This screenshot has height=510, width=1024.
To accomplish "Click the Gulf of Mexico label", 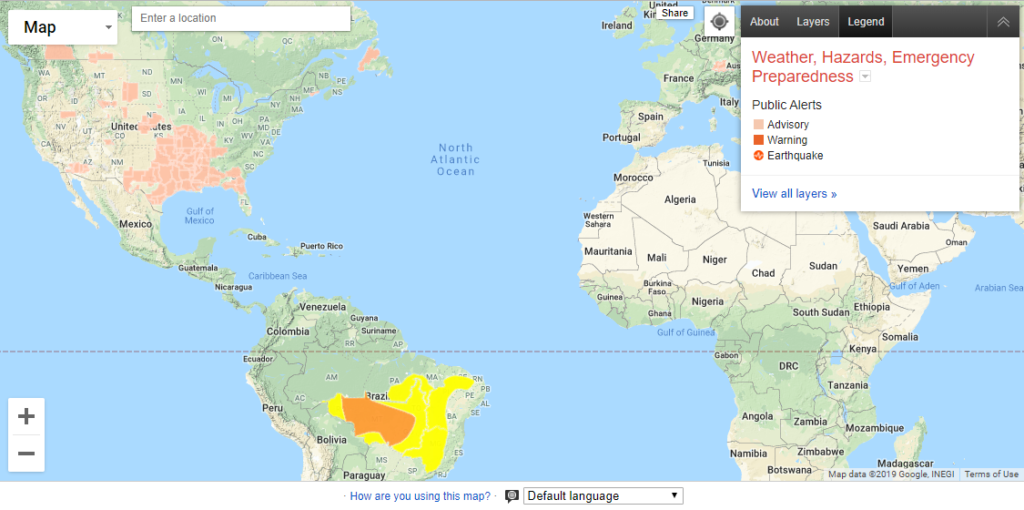I will 199,216.
